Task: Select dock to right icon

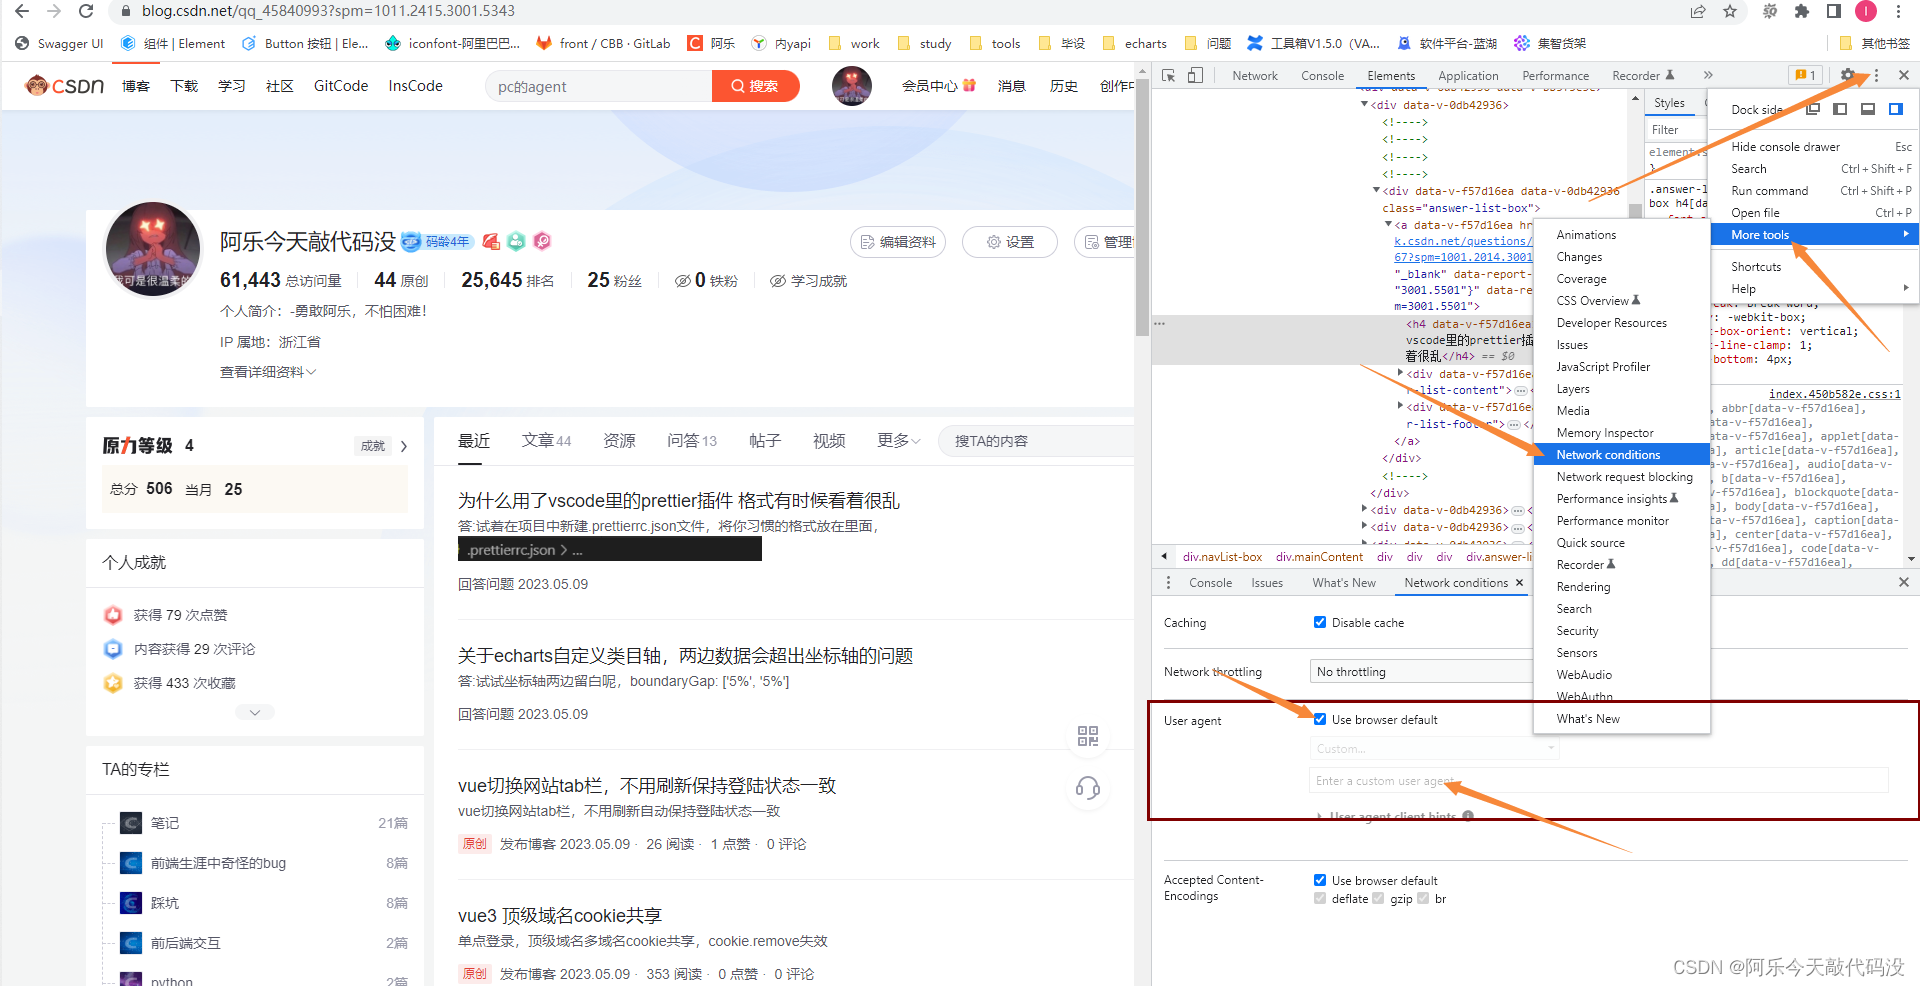Action: 1895,109
